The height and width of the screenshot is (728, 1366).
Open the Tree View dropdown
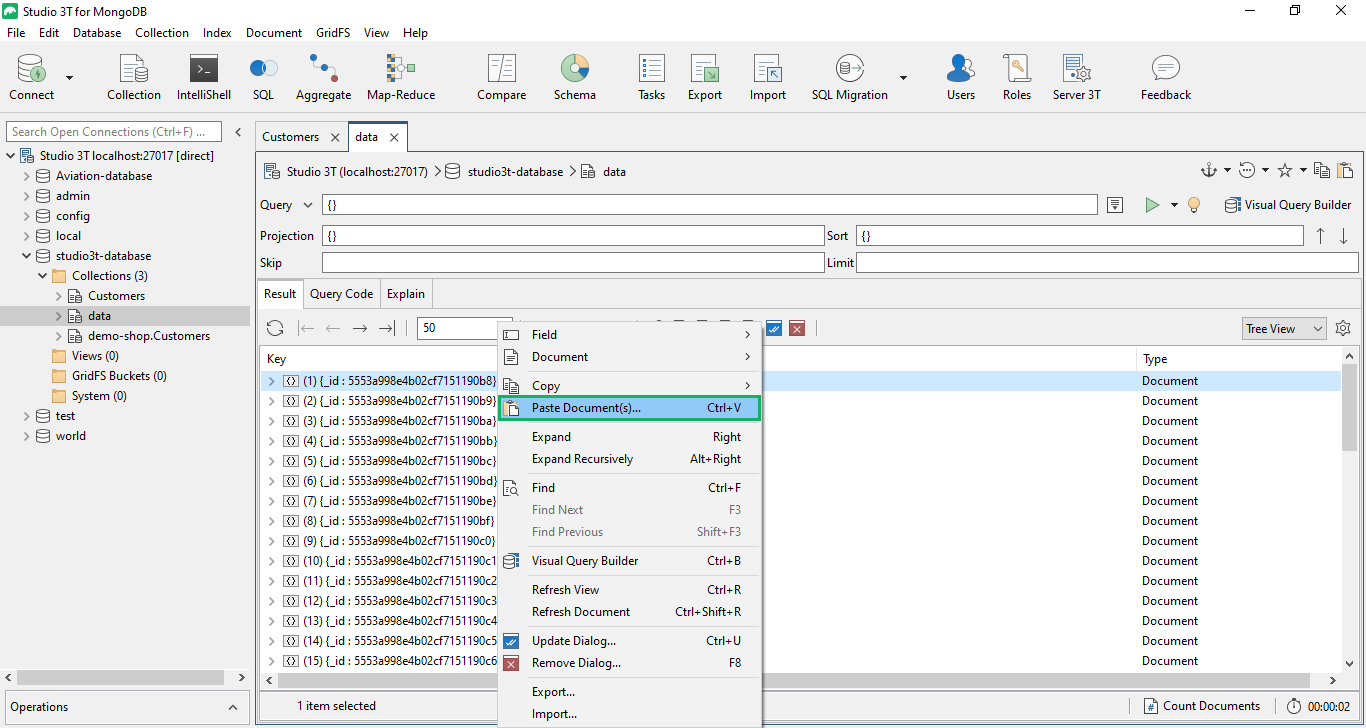tap(1283, 328)
